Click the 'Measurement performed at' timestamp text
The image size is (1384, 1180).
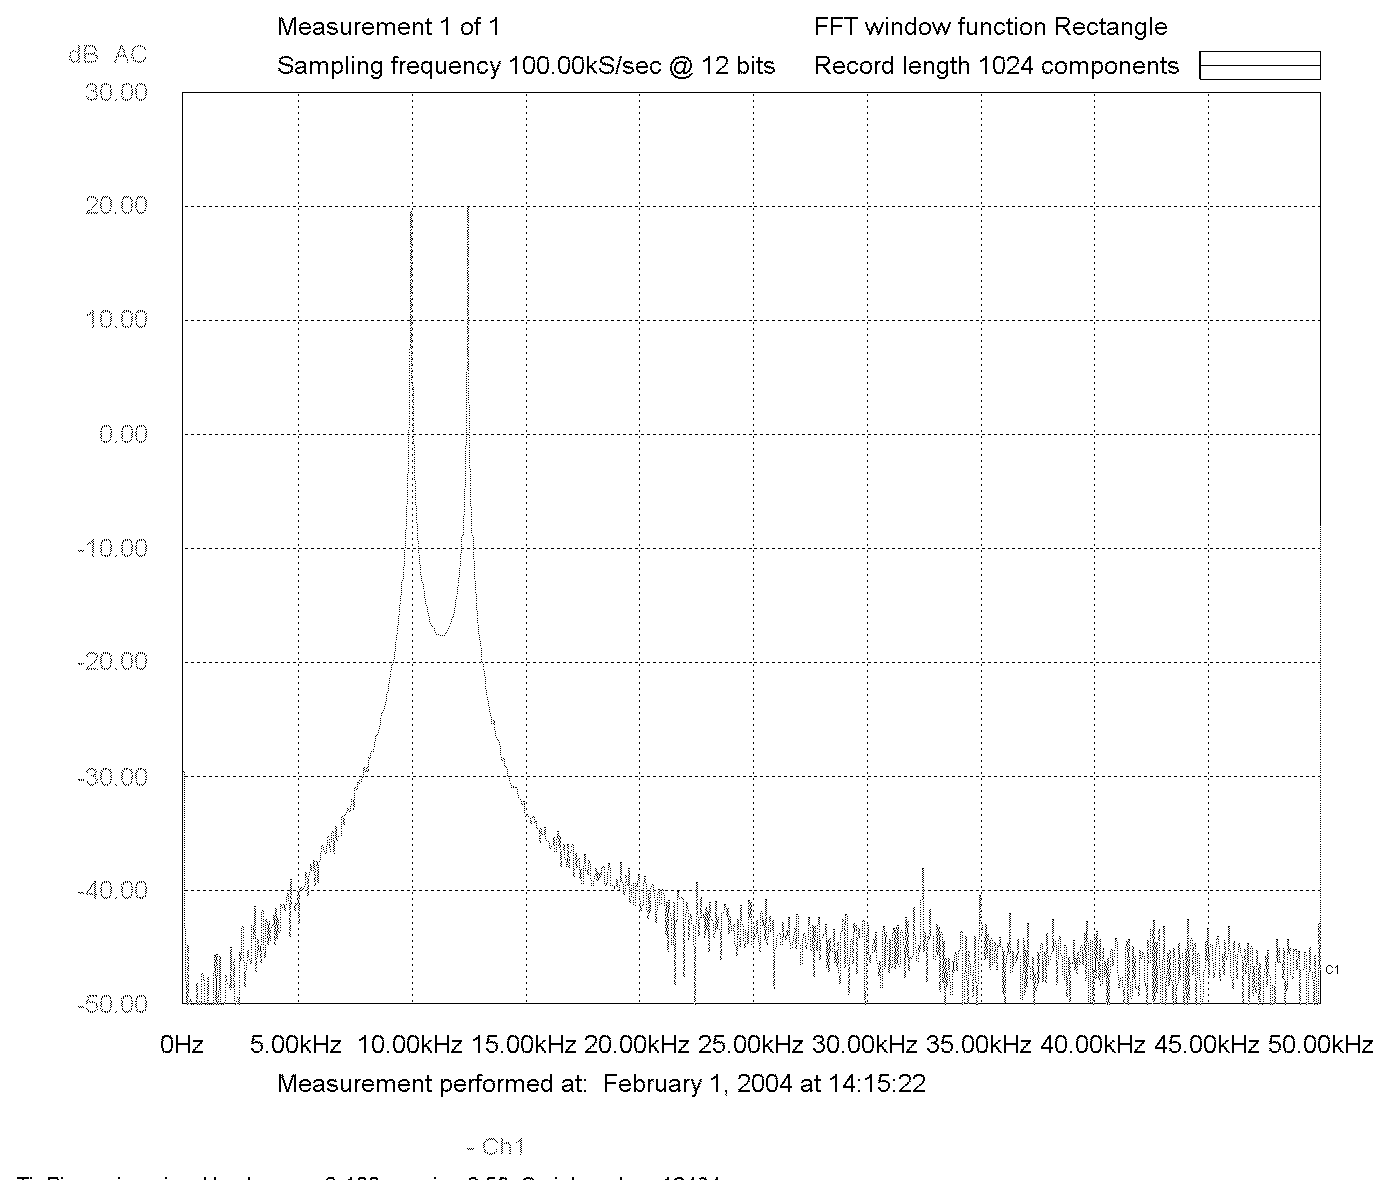click(601, 1084)
